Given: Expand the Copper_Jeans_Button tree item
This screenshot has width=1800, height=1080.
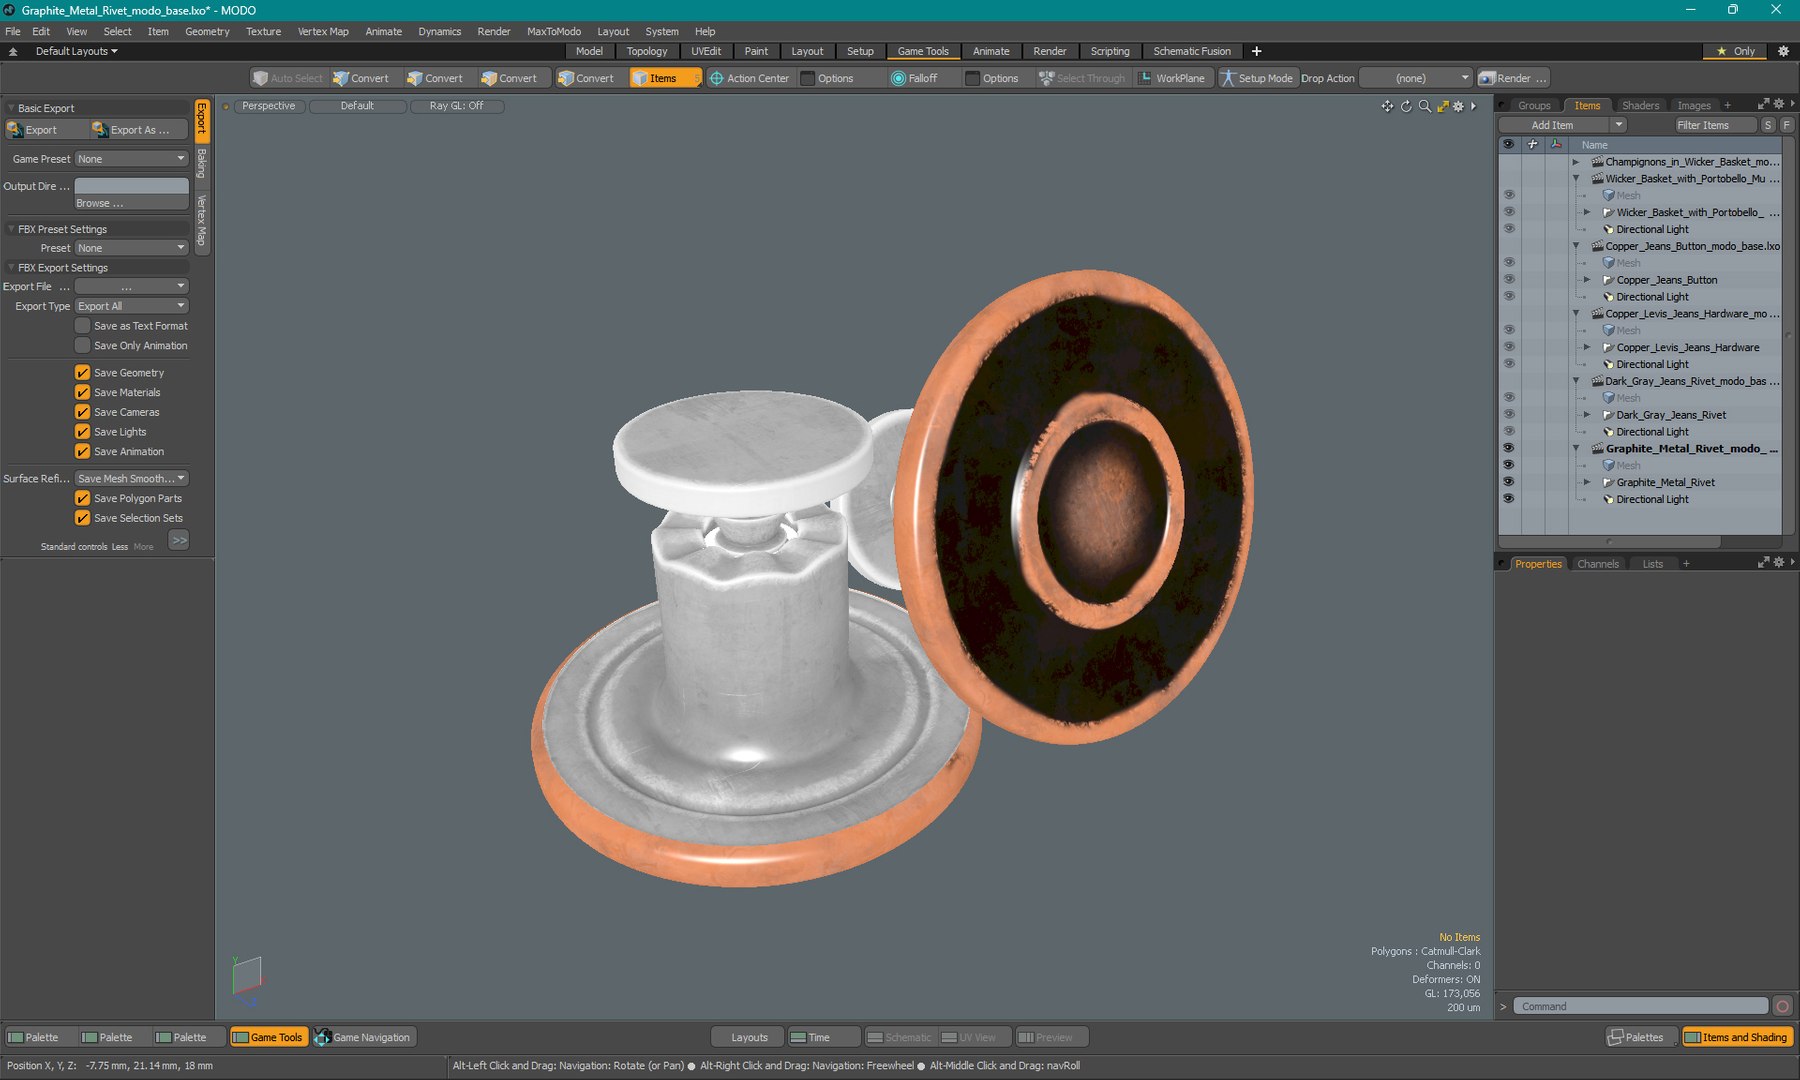Looking at the screenshot, I should coord(1587,280).
